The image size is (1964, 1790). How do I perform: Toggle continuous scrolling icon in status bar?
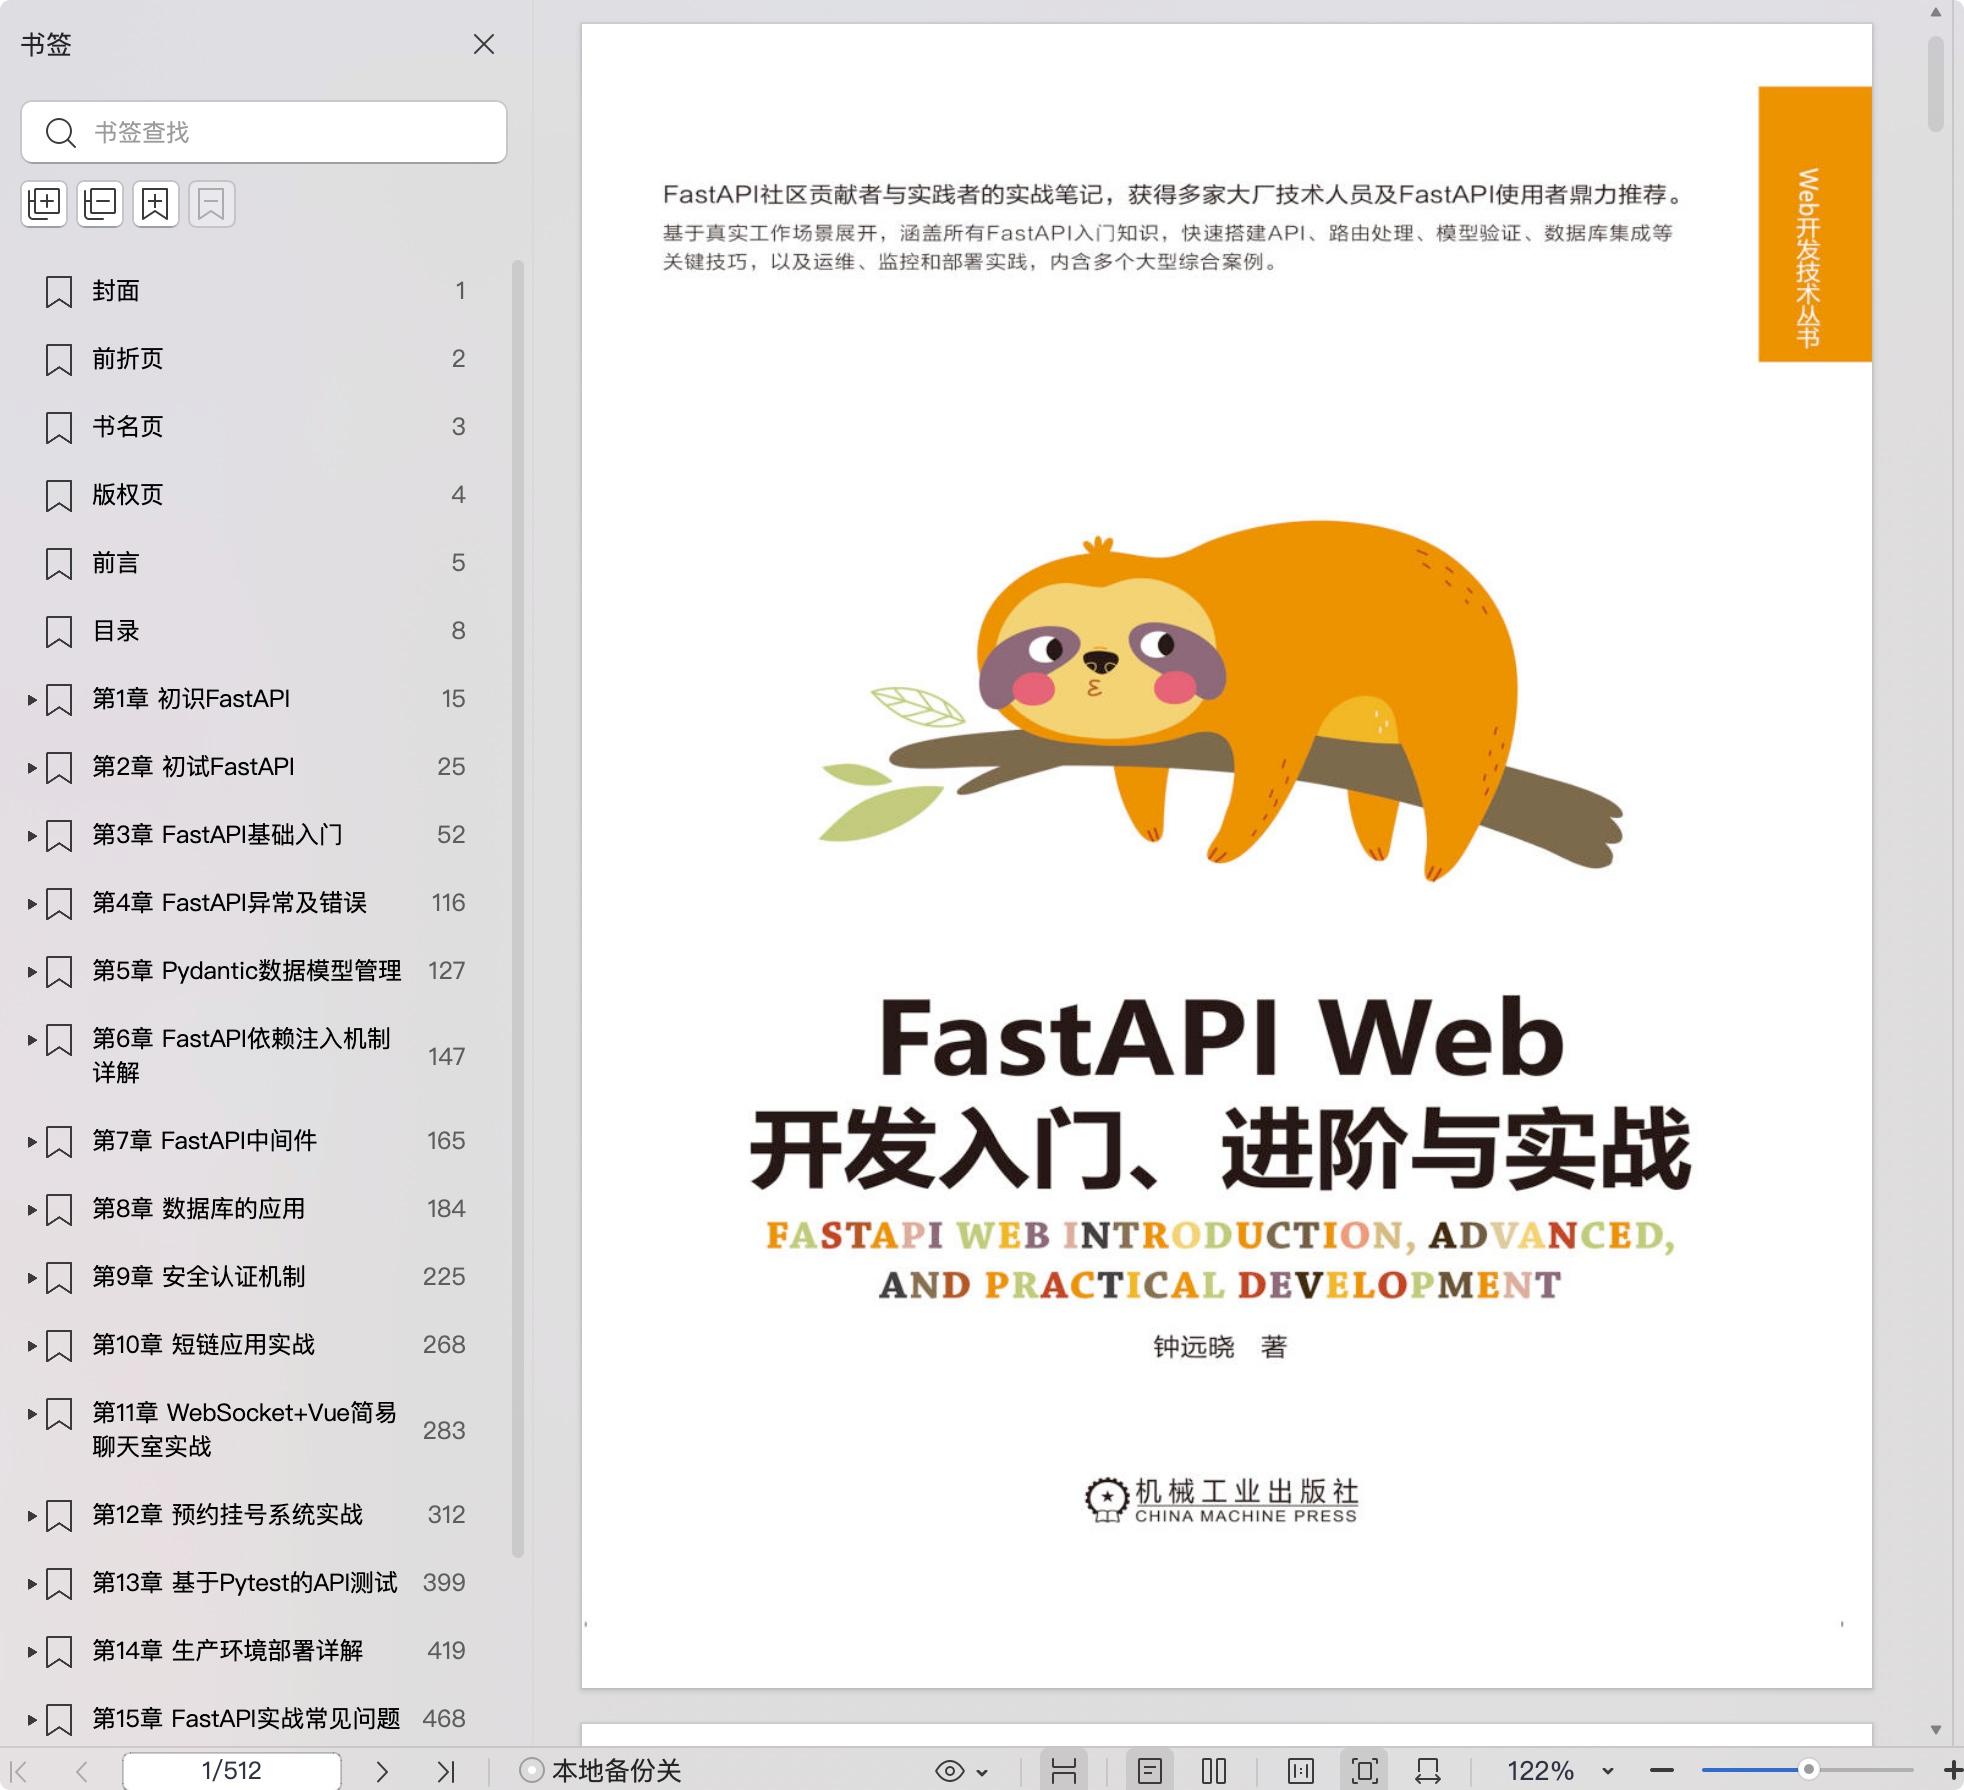click(x=1064, y=1771)
